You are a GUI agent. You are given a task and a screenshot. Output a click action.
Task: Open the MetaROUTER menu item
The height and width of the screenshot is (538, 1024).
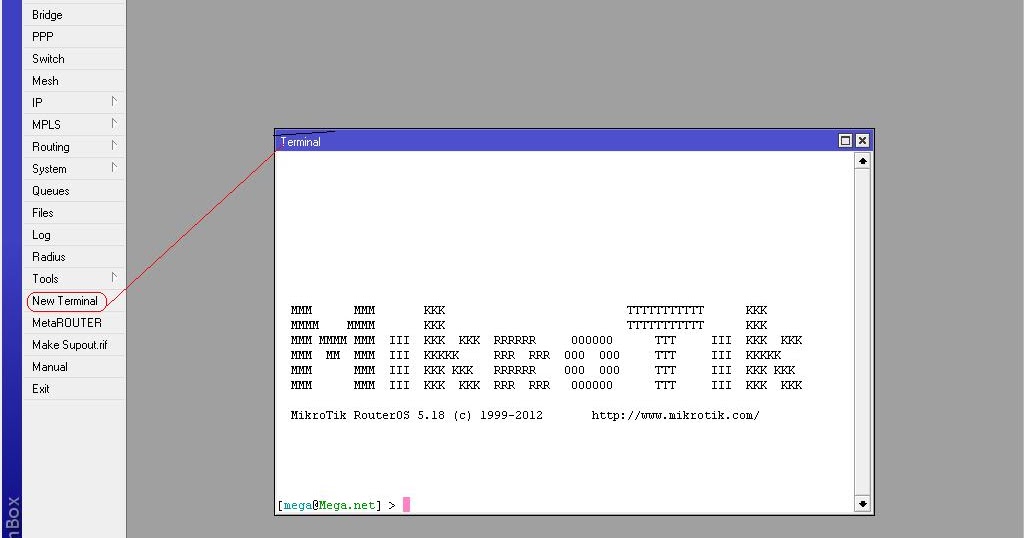pos(73,323)
